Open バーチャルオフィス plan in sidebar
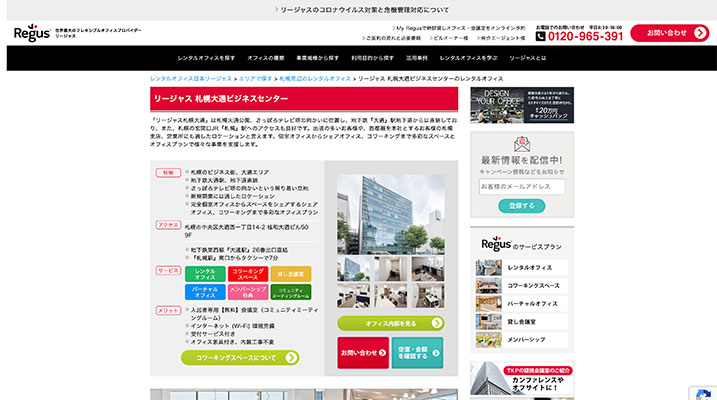This screenshot has width=717, height=400. point(521,304)
